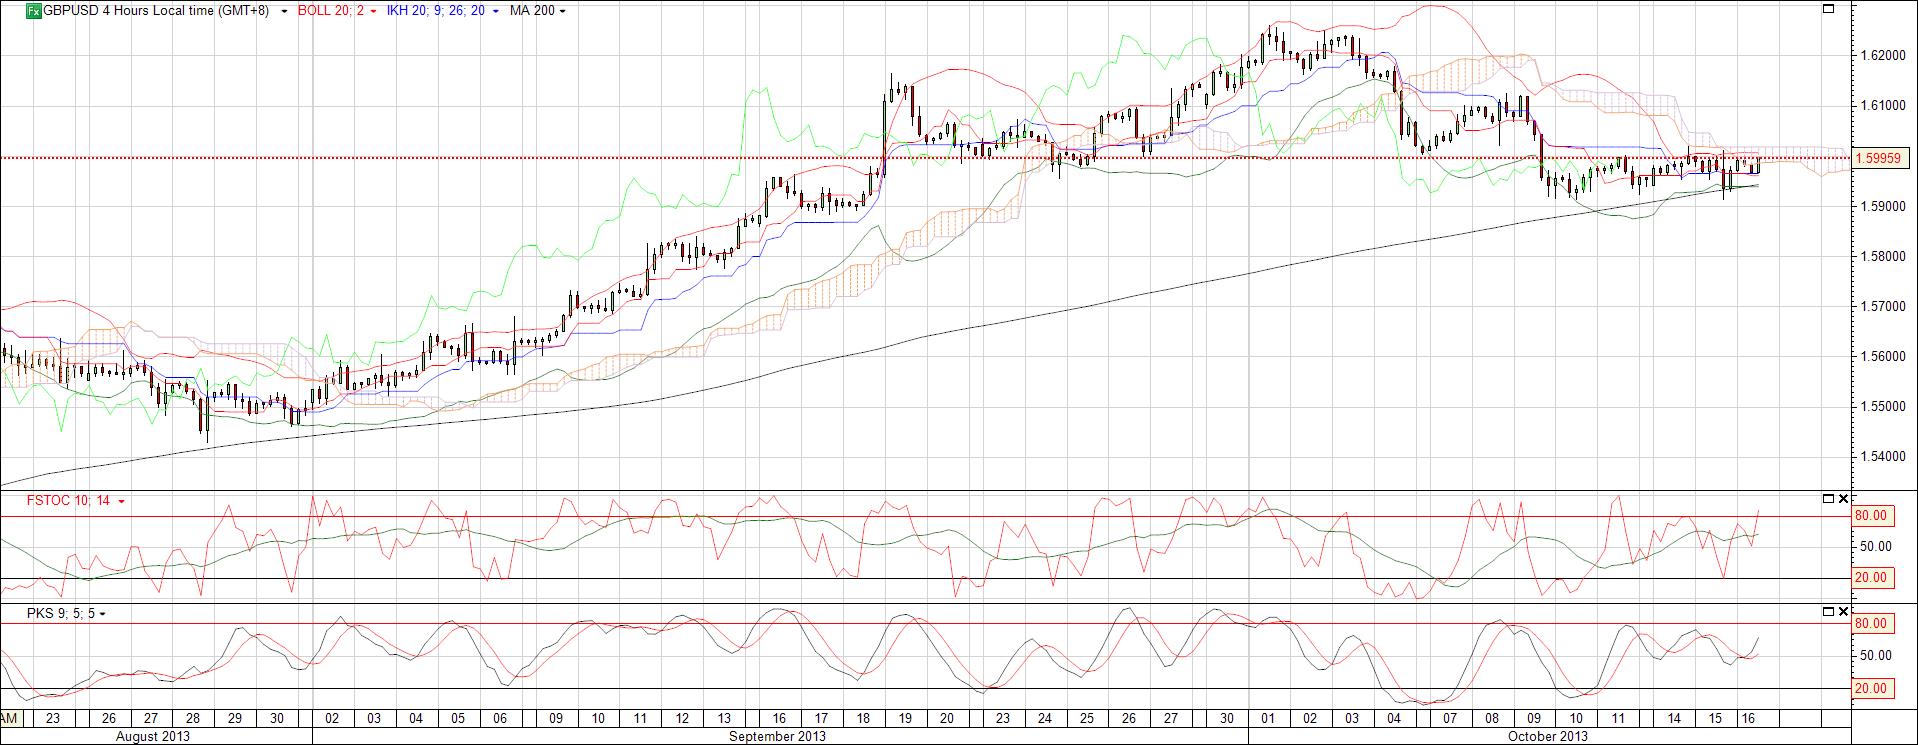Expand the BOLL 20; 2 indicator menu
1918x745 pixels.
[x=374, y=12]
